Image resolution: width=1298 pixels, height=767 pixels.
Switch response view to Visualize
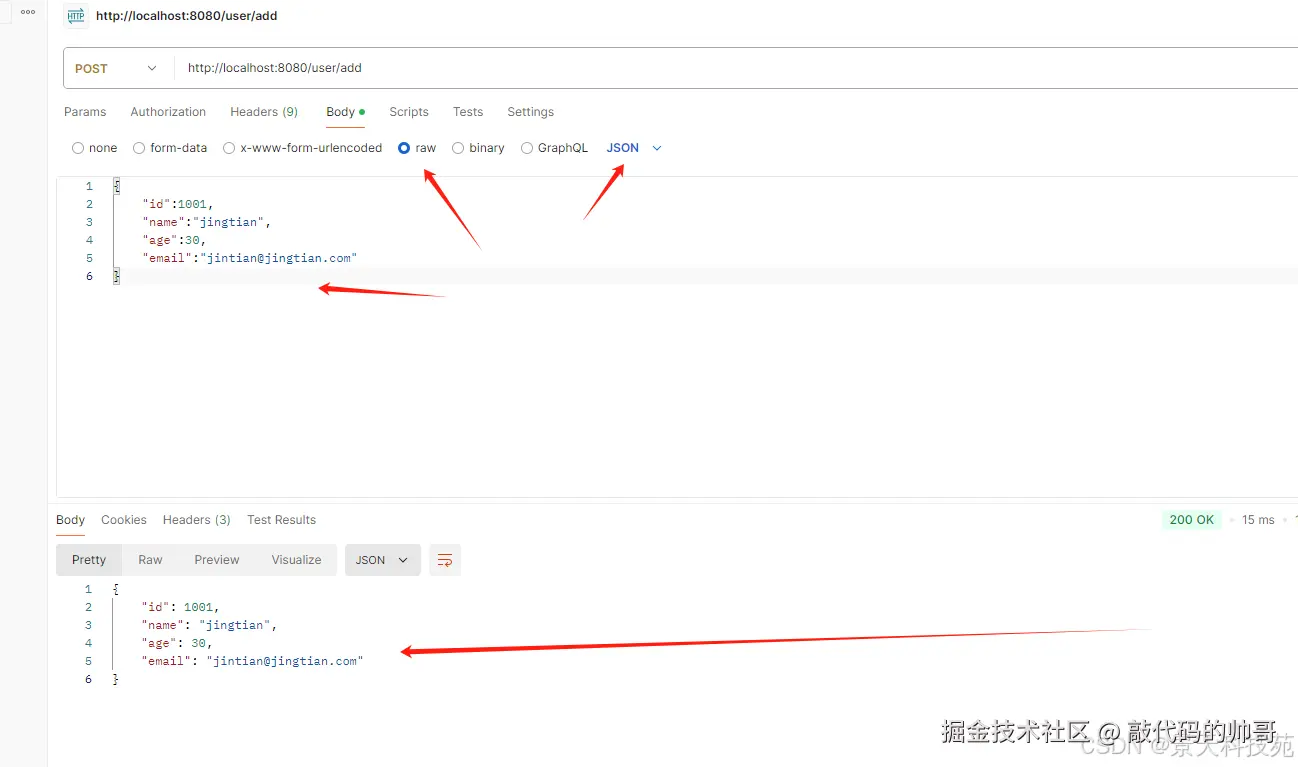tap(297, 560)
